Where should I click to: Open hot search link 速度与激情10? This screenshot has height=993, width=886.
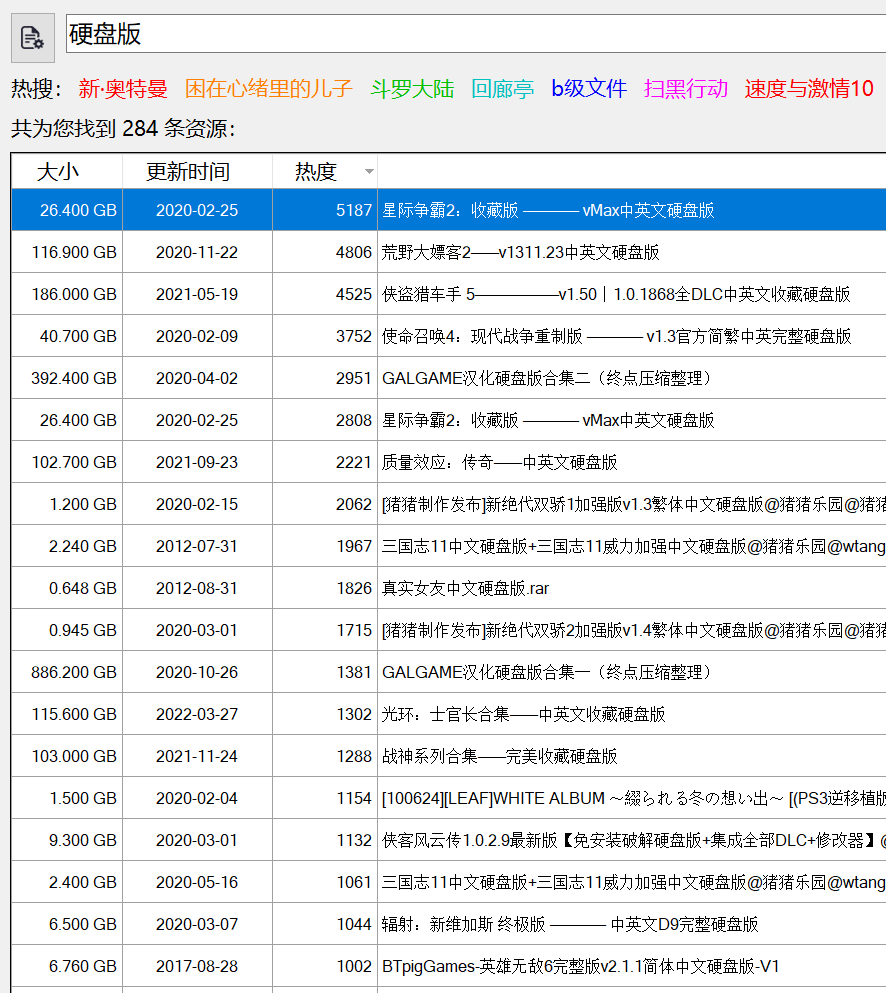click(x=809, y=89)
